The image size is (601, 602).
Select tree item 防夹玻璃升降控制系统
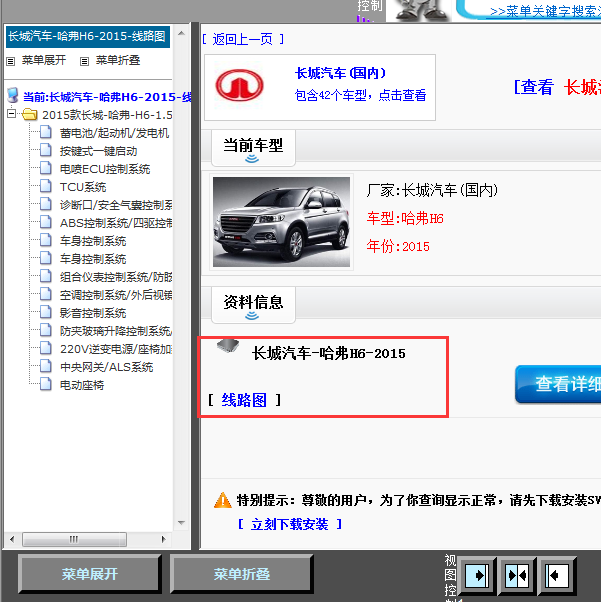tap(116, 331)
